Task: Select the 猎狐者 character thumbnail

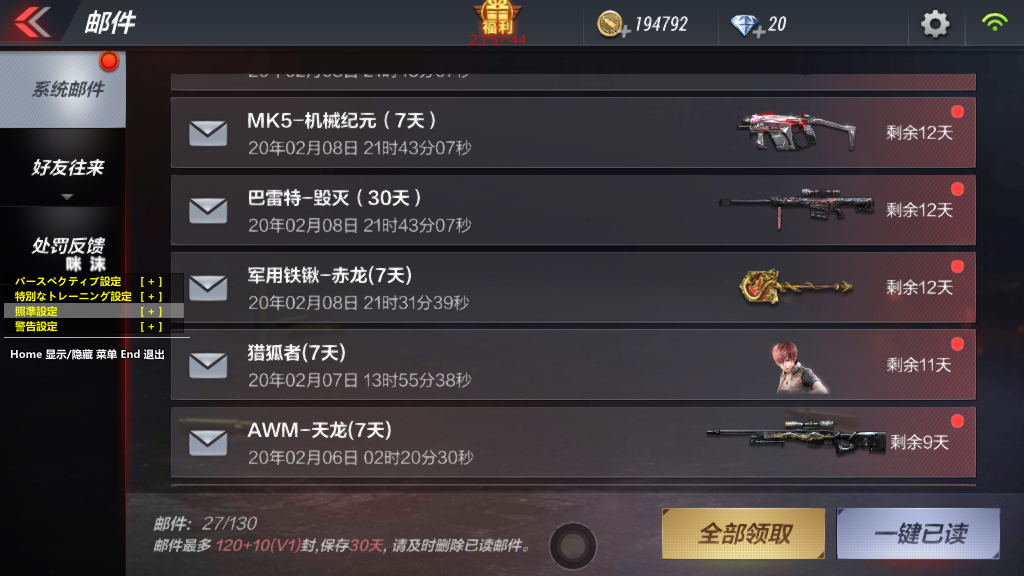Action: pyautogui.click(x=799, y=367)
